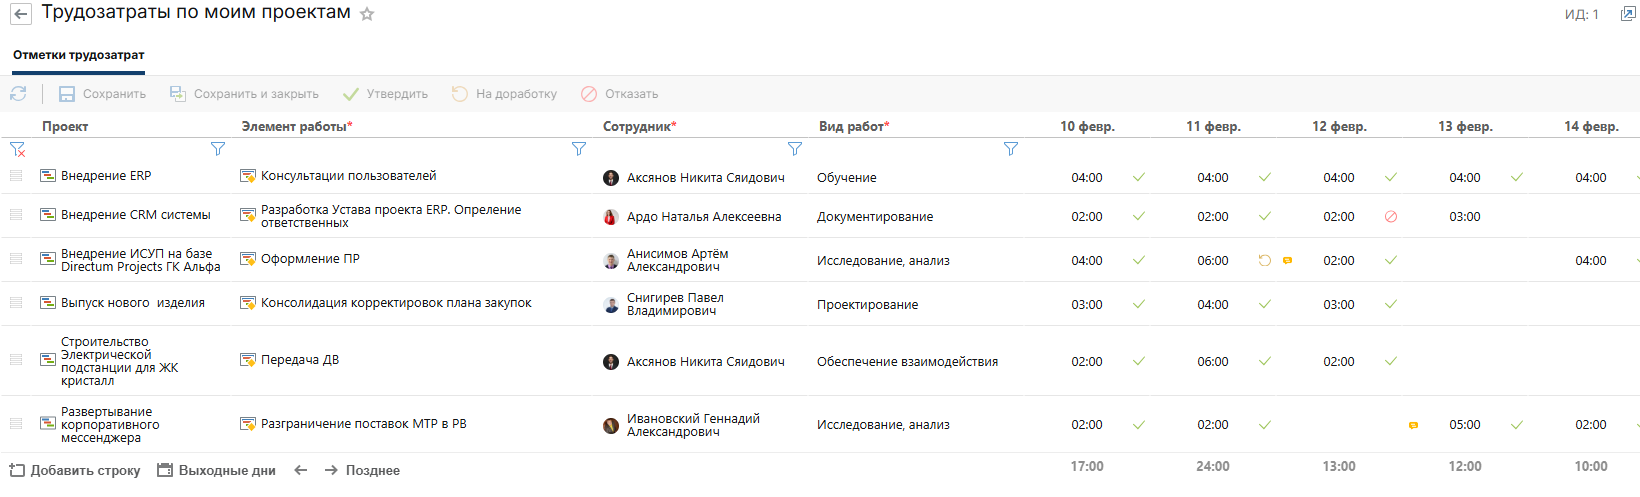
Task: Go to later dates with Позднее
Action: 362,470
